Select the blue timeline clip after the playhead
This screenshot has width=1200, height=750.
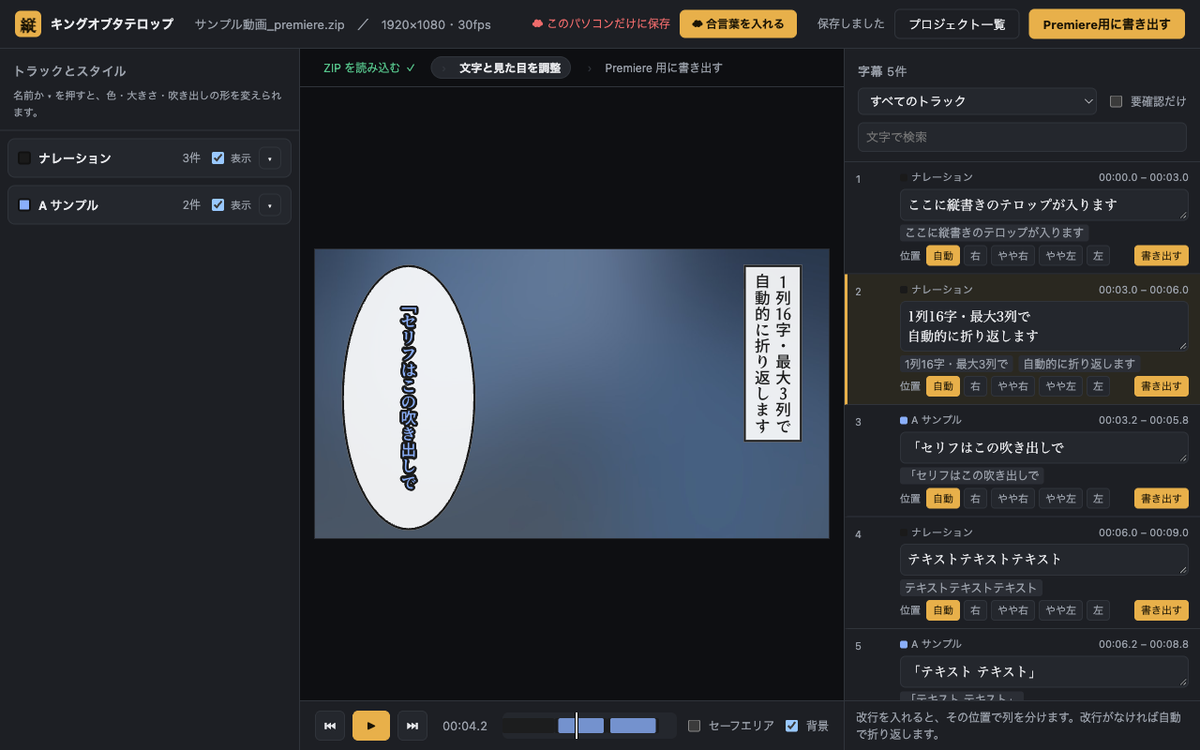coord(633,726)
